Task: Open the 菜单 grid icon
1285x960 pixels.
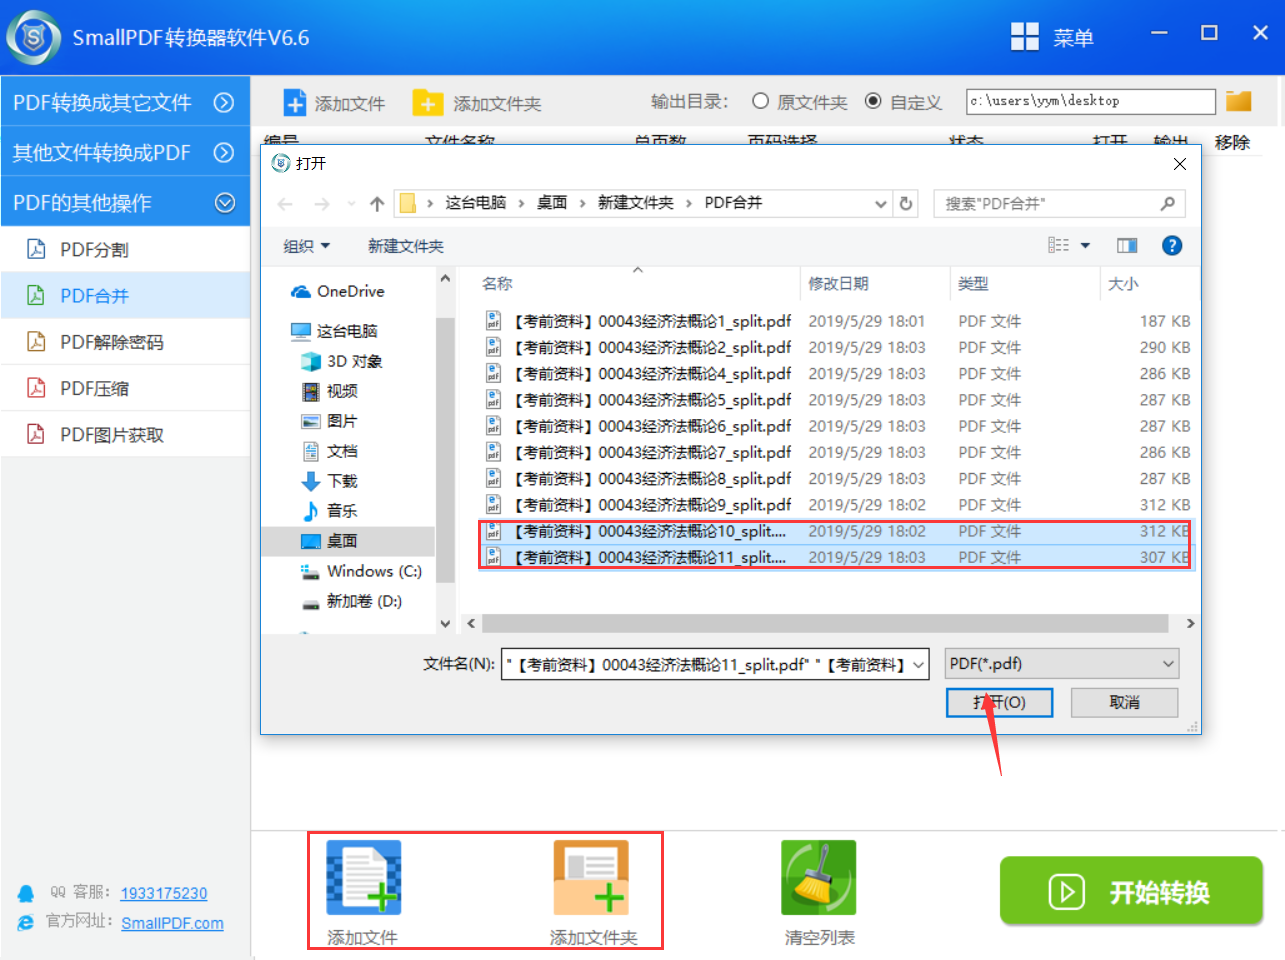Action: [x=1025, y=37]
